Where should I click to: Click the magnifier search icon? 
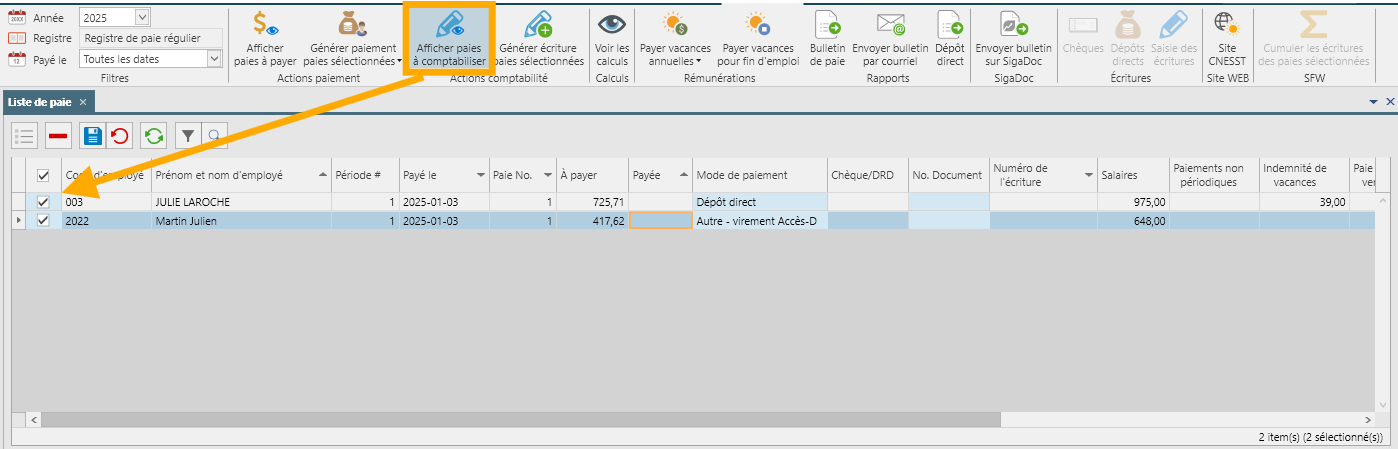[x=214, y=135]
